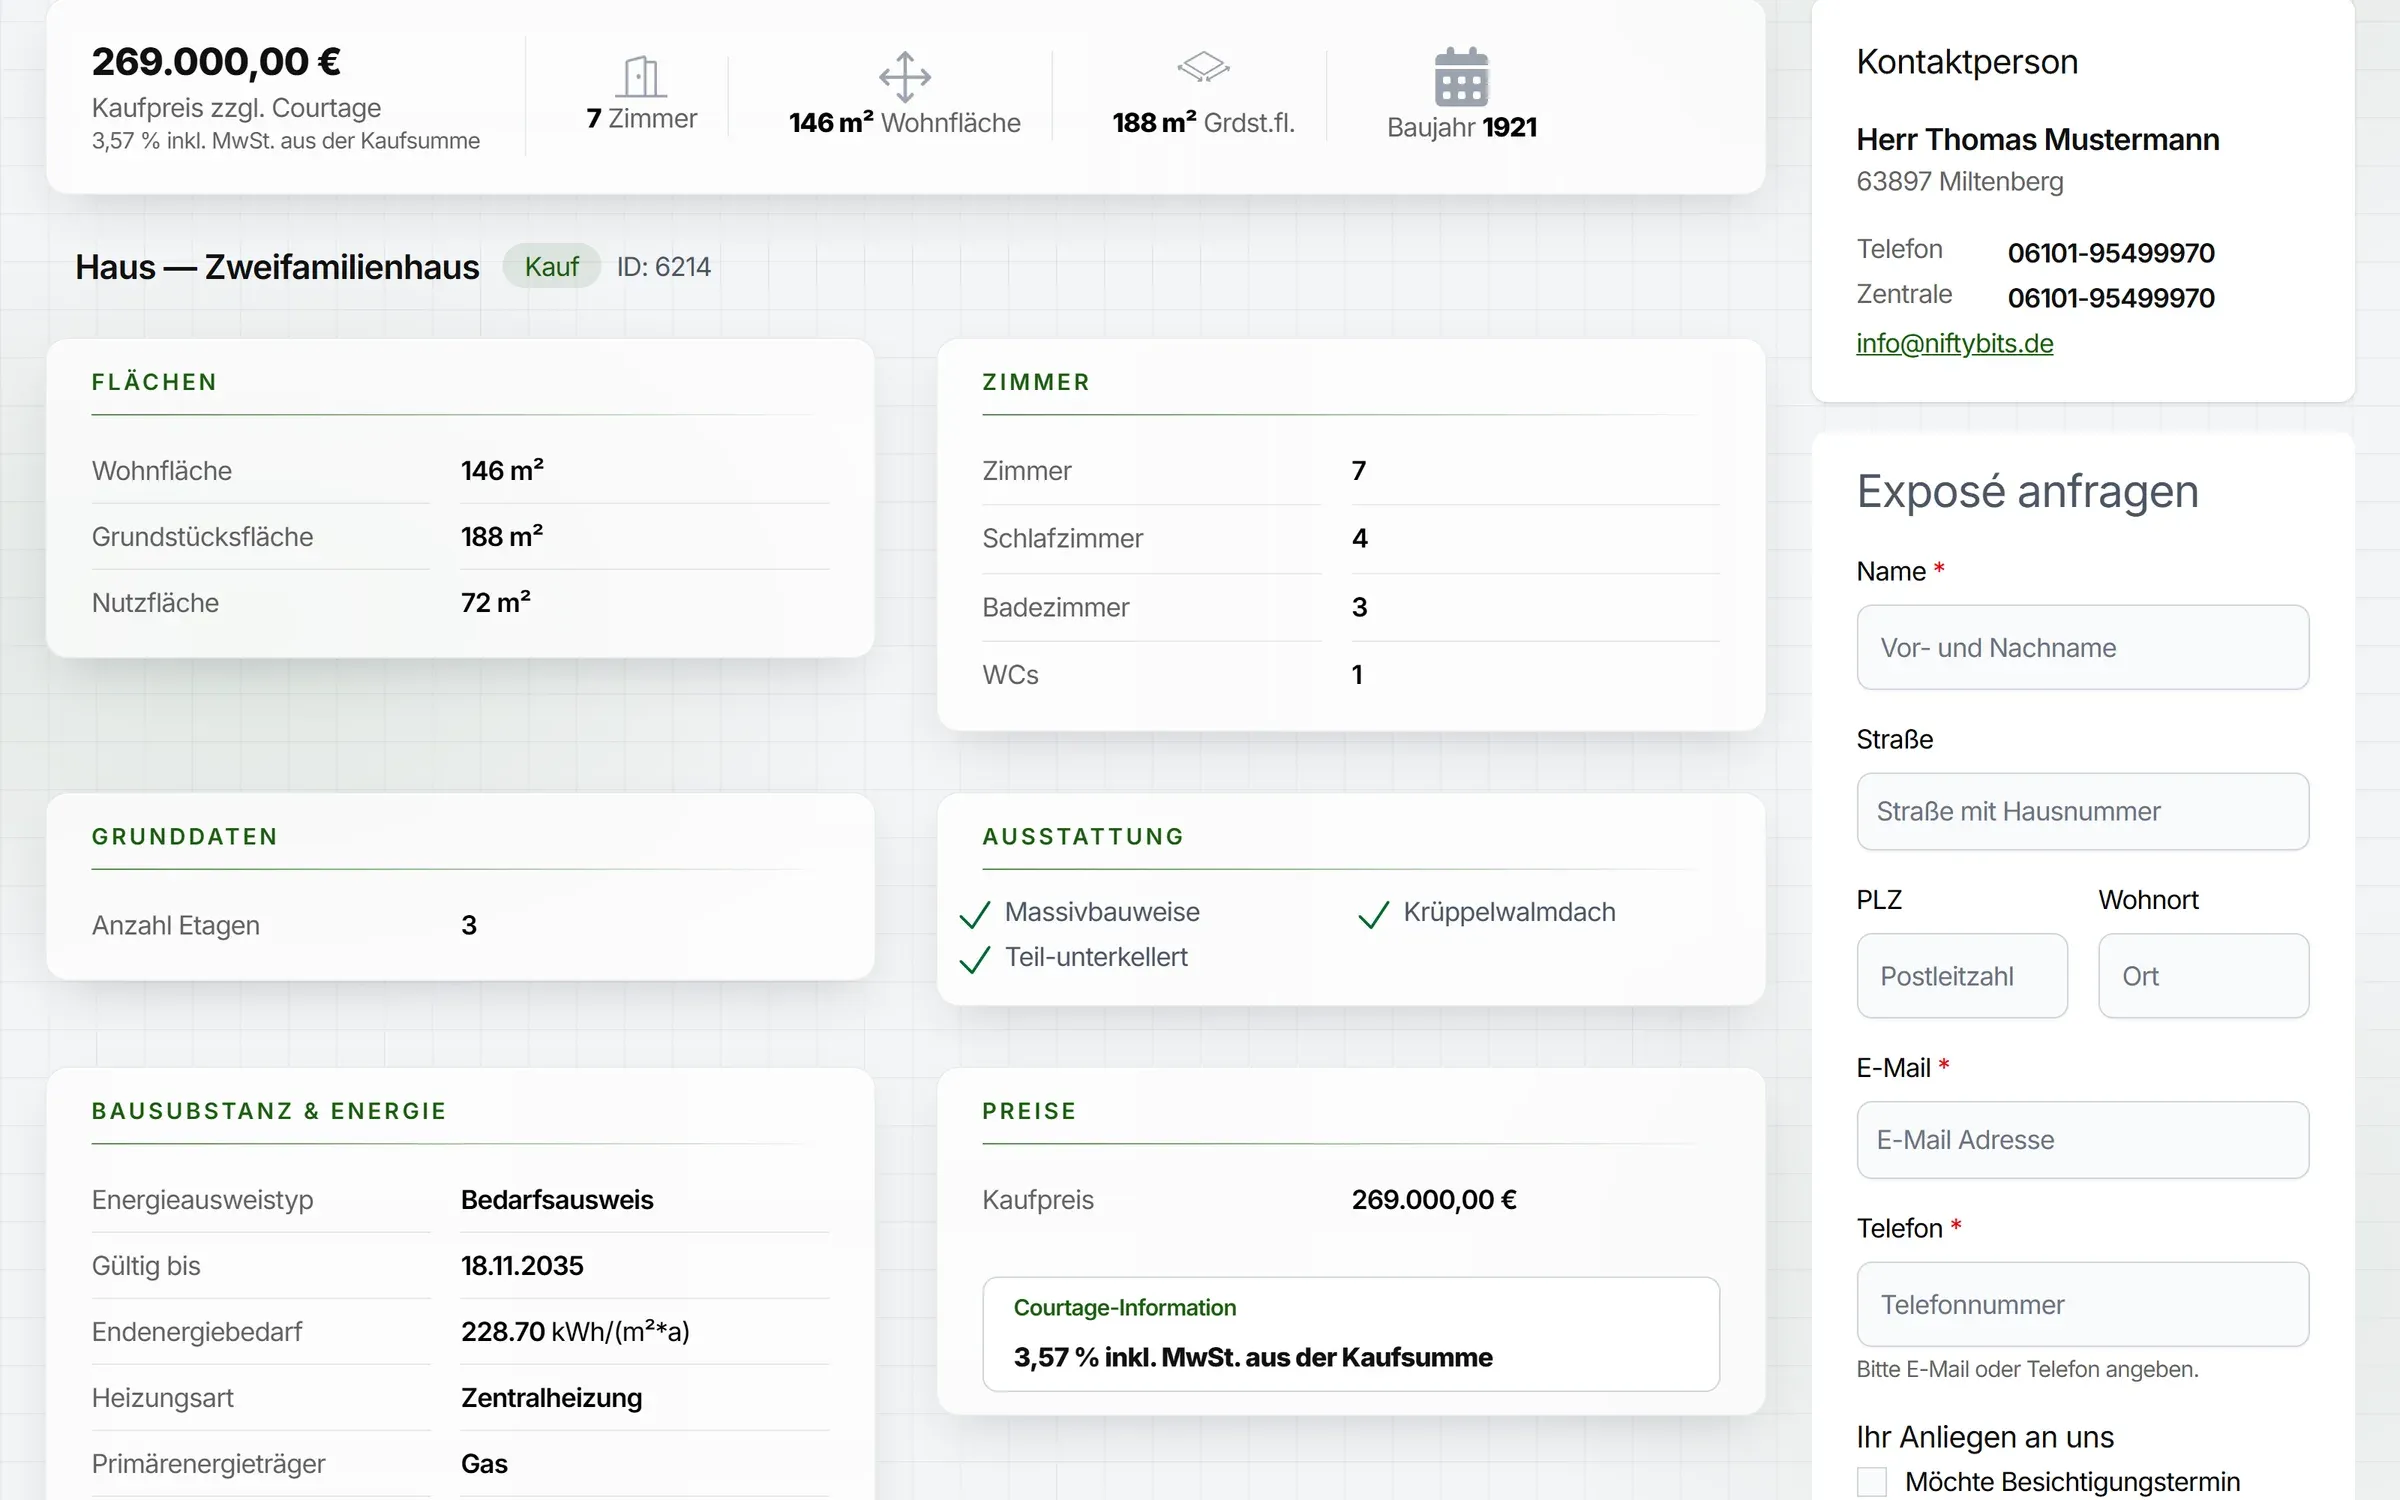Click the Schlafzimmer value 4
This screenshot has height=1500, width=2400.
pyautogui.click(x=1359, y=538)
